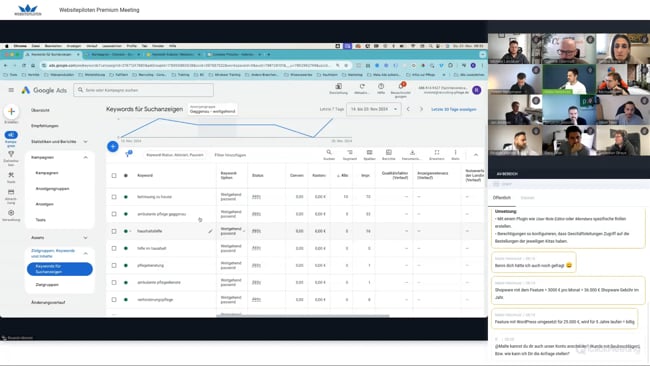Click the blue add keyword plus button
This screenshot has height=366, width=650.
tap(113, 146)
